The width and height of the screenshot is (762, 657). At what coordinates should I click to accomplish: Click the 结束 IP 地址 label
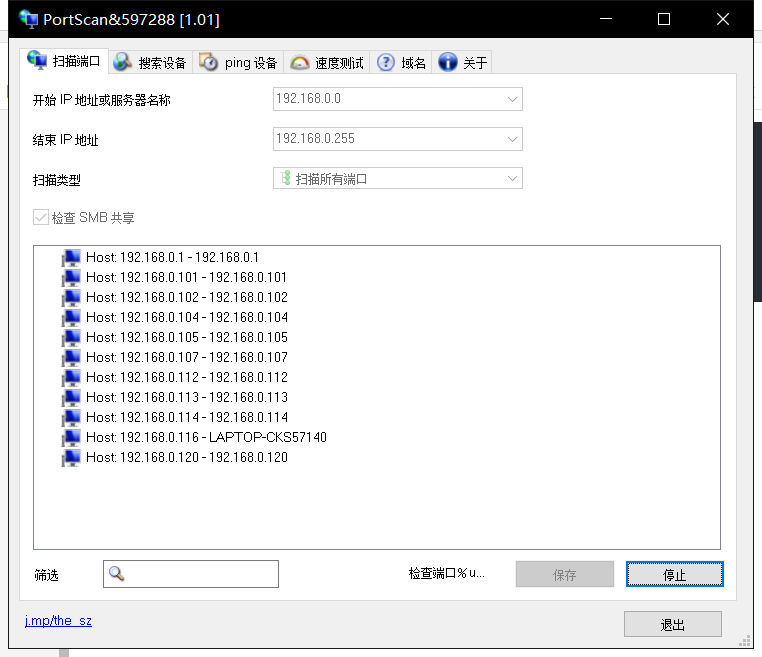[x=66, y=140]
